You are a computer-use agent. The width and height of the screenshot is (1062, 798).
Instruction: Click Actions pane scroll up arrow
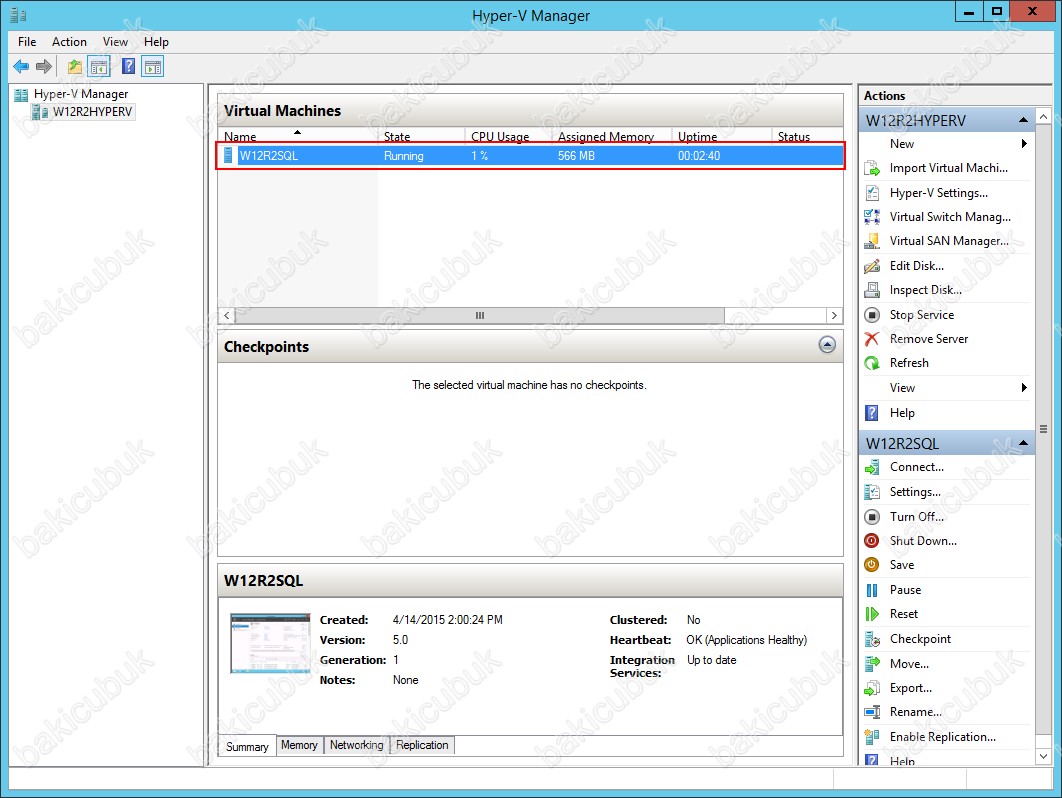point(1044,117)
